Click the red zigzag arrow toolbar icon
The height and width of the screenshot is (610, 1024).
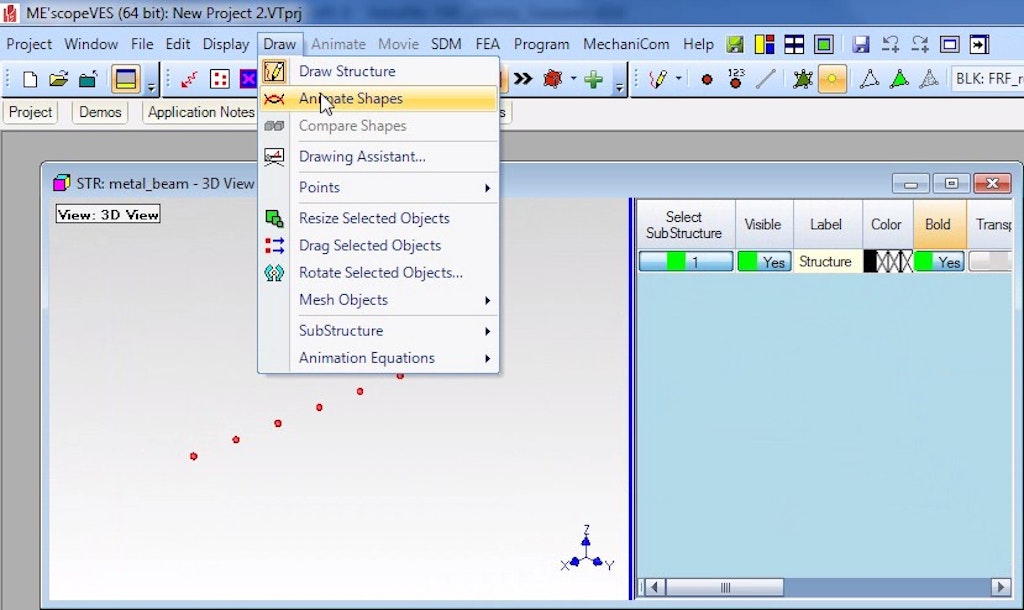tap(189, 80)
